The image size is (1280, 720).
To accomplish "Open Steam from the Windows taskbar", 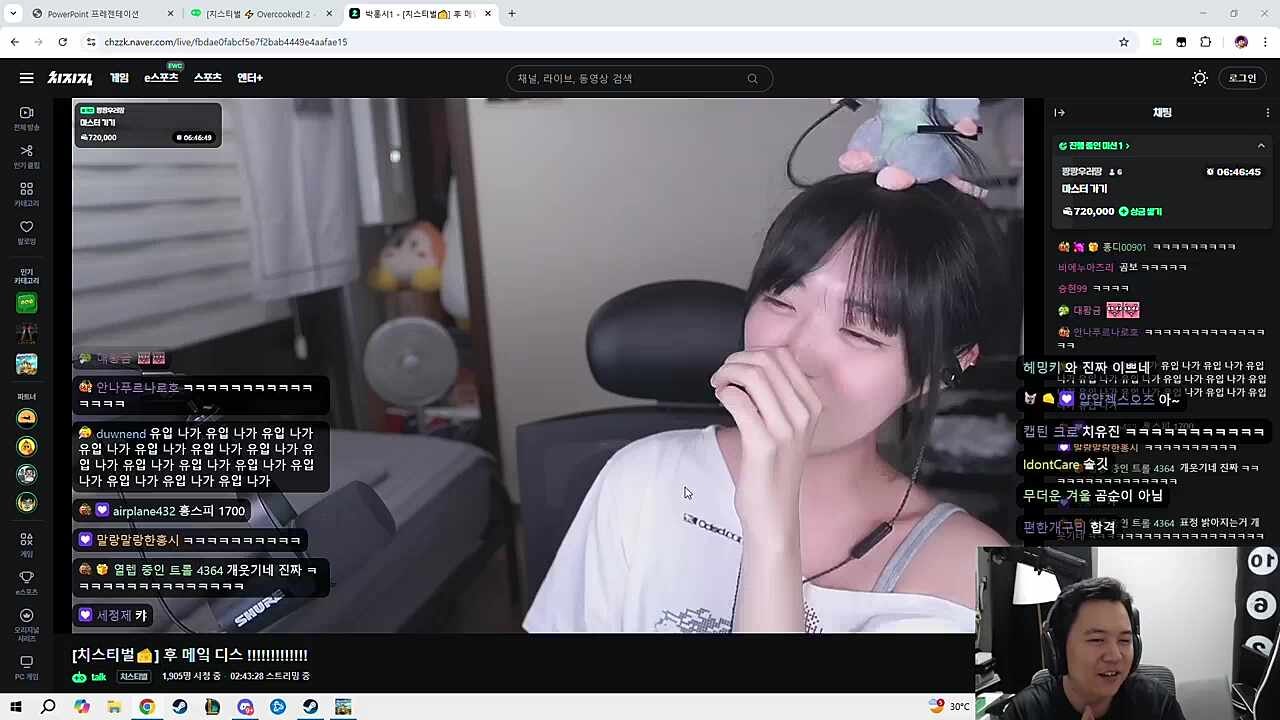I will pos(179,707).
